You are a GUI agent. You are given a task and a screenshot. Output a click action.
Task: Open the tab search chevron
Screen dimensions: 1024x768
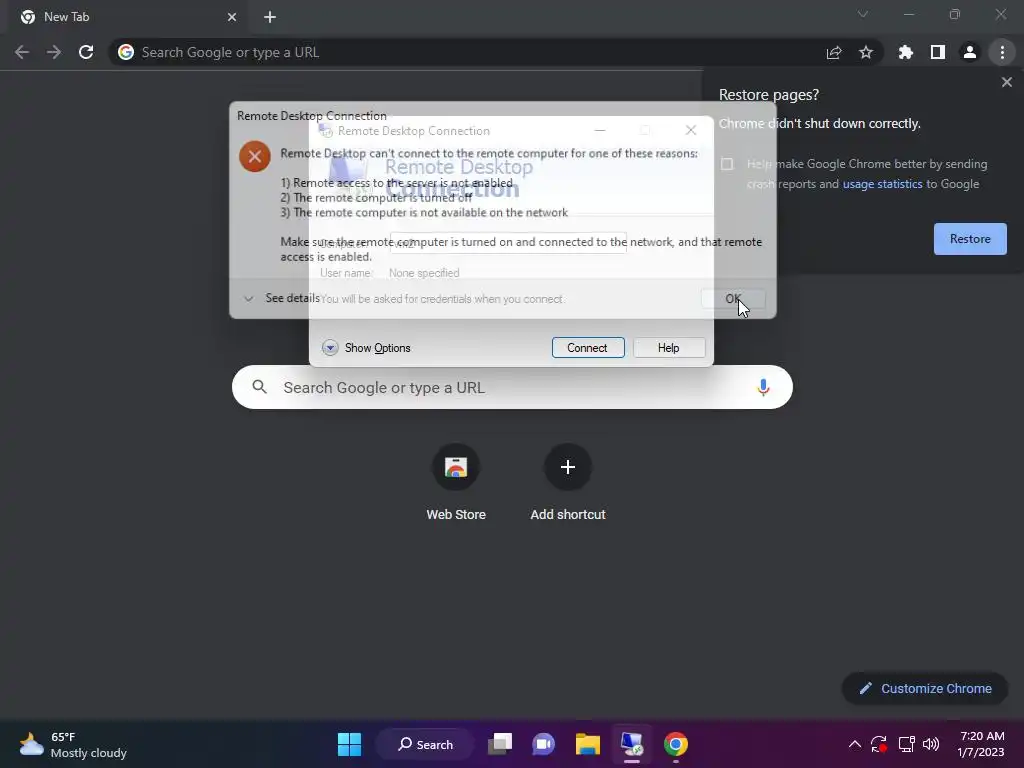(x=863, y=14)
